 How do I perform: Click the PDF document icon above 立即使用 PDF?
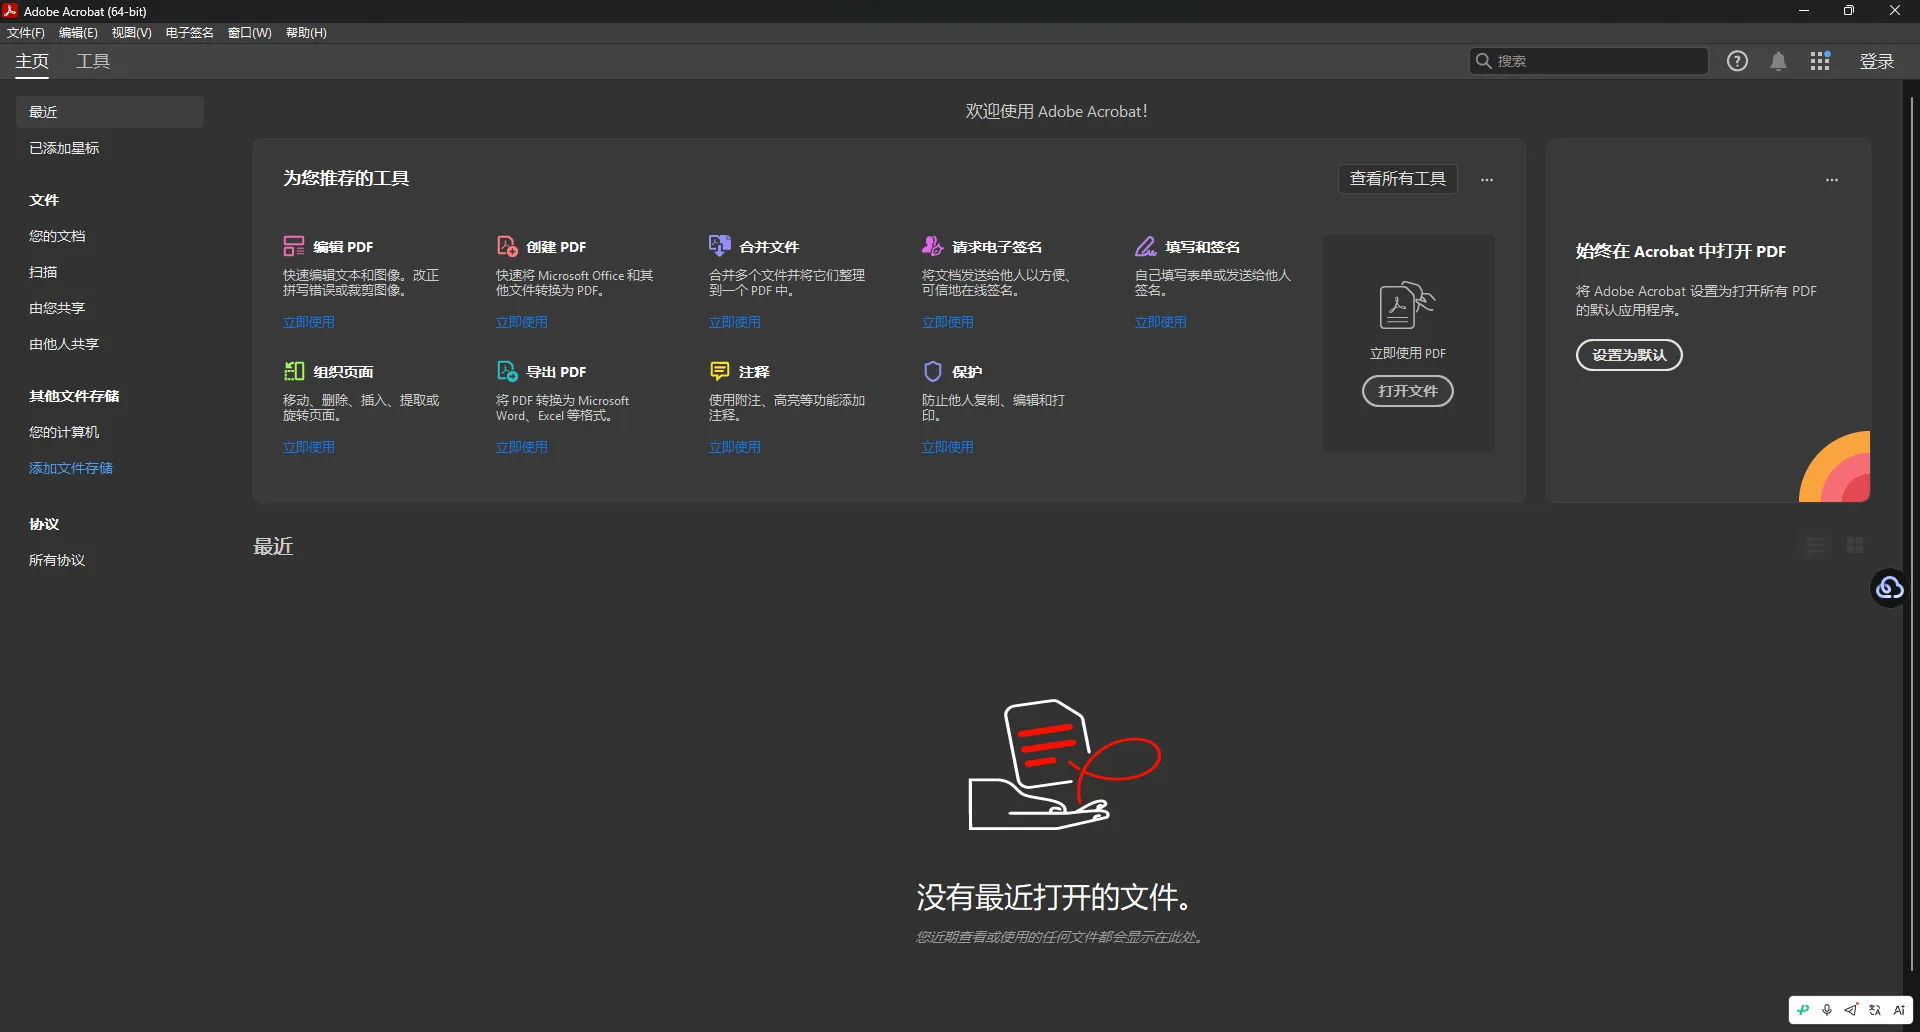click(x=1407, y=306)
